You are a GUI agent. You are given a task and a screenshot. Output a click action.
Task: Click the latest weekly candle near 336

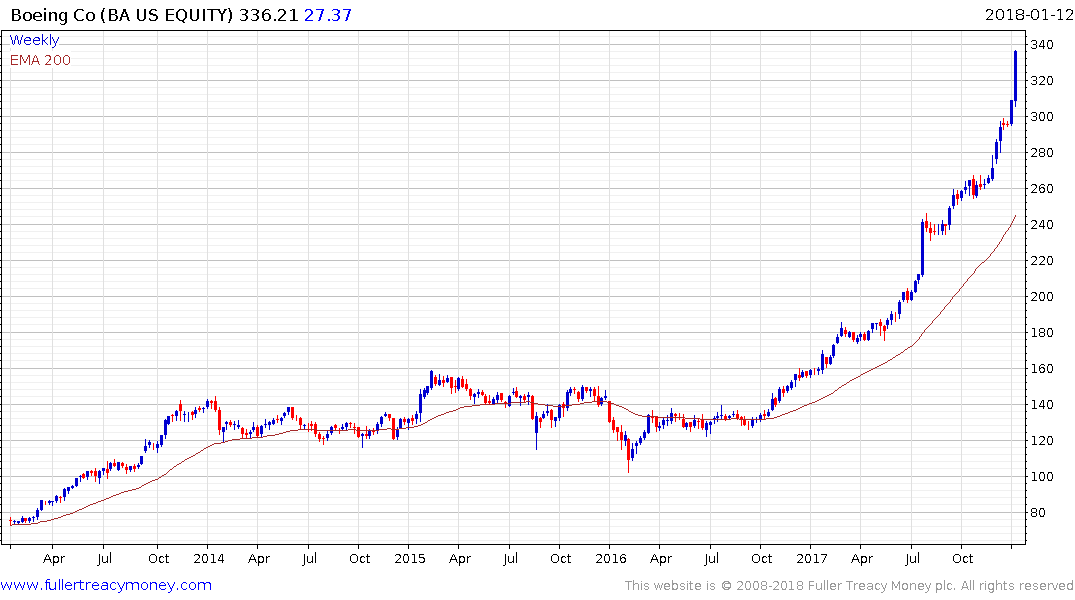pyautogui.click(x=1015, y=76)
